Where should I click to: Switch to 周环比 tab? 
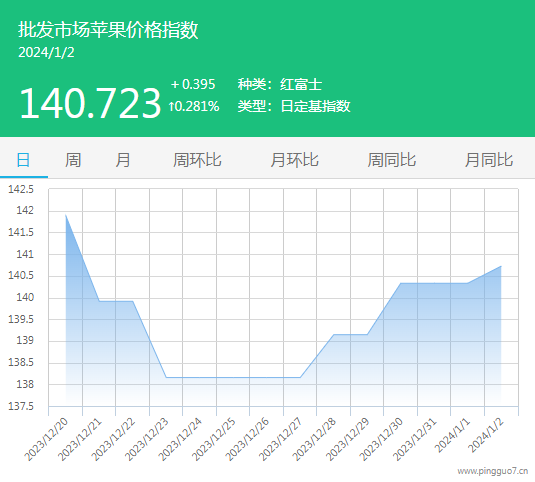[197, 160]
